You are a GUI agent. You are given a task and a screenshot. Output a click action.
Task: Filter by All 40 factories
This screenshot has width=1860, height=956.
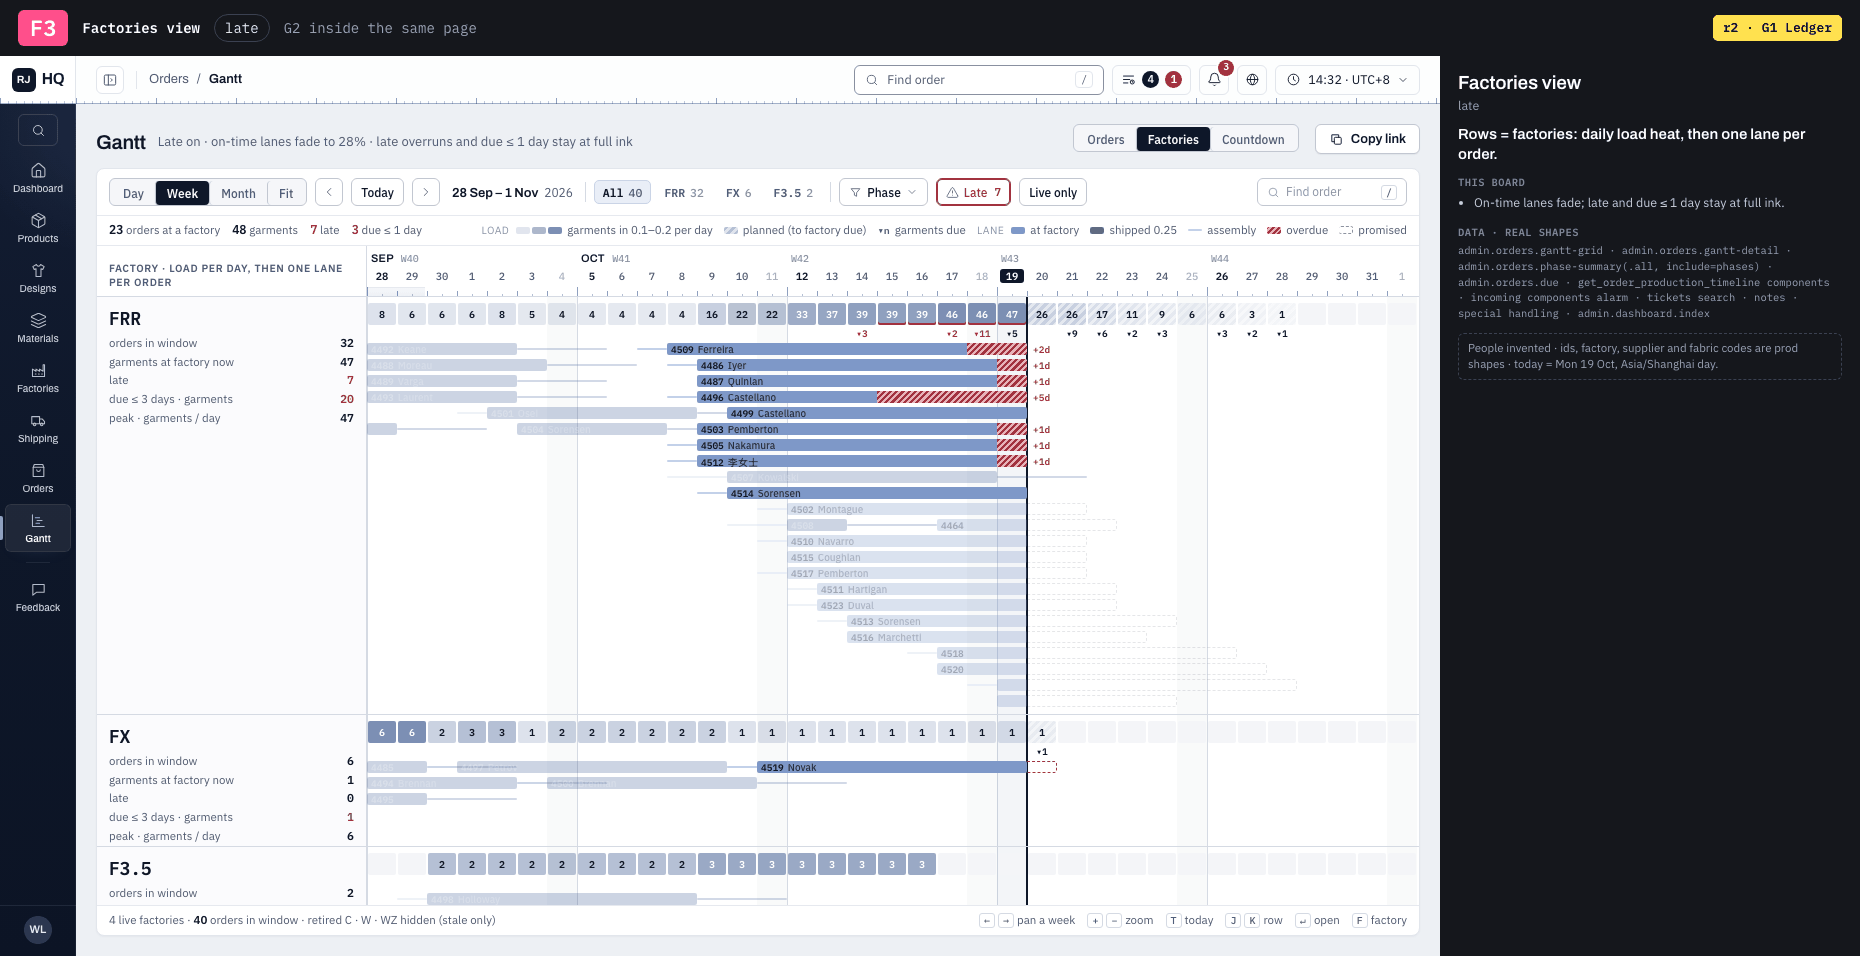tap(622, 193)
